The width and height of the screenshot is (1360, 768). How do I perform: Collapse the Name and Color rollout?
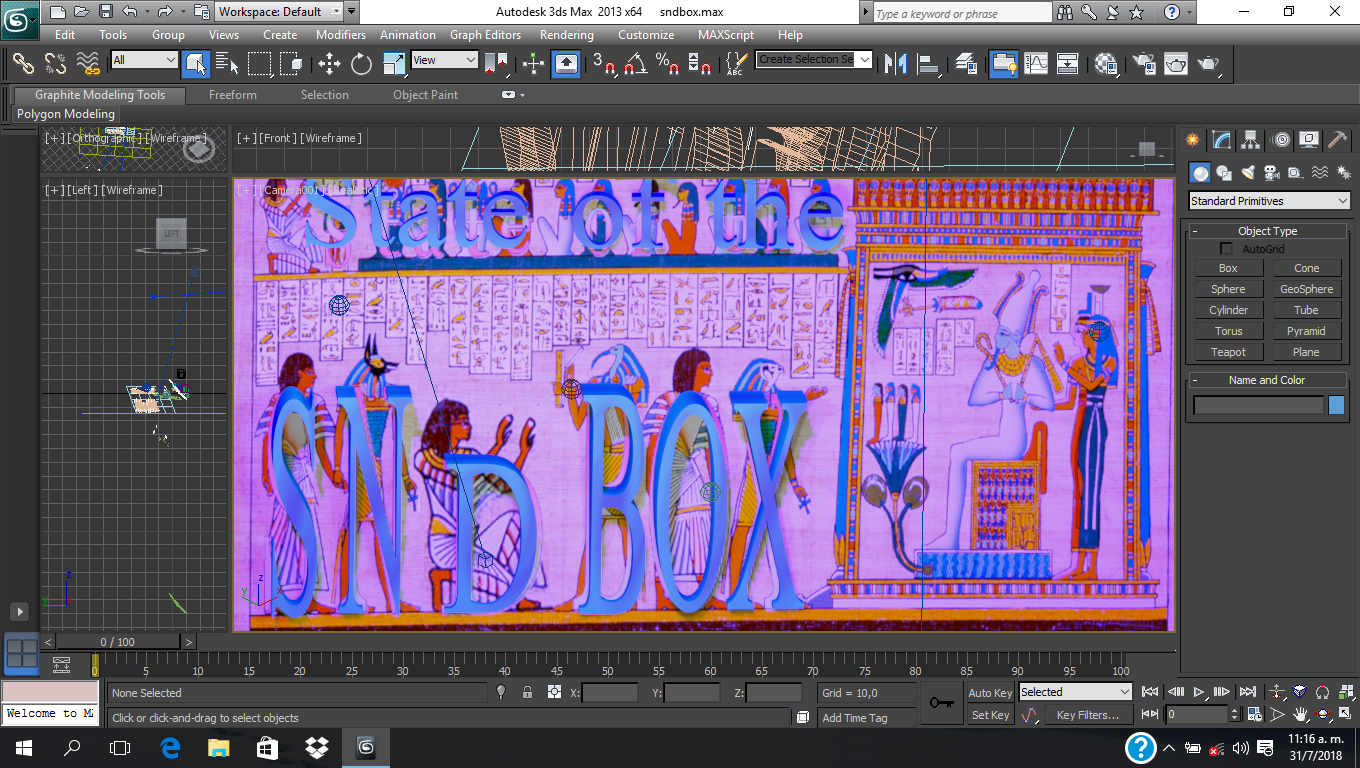(x=1267, y=380)
